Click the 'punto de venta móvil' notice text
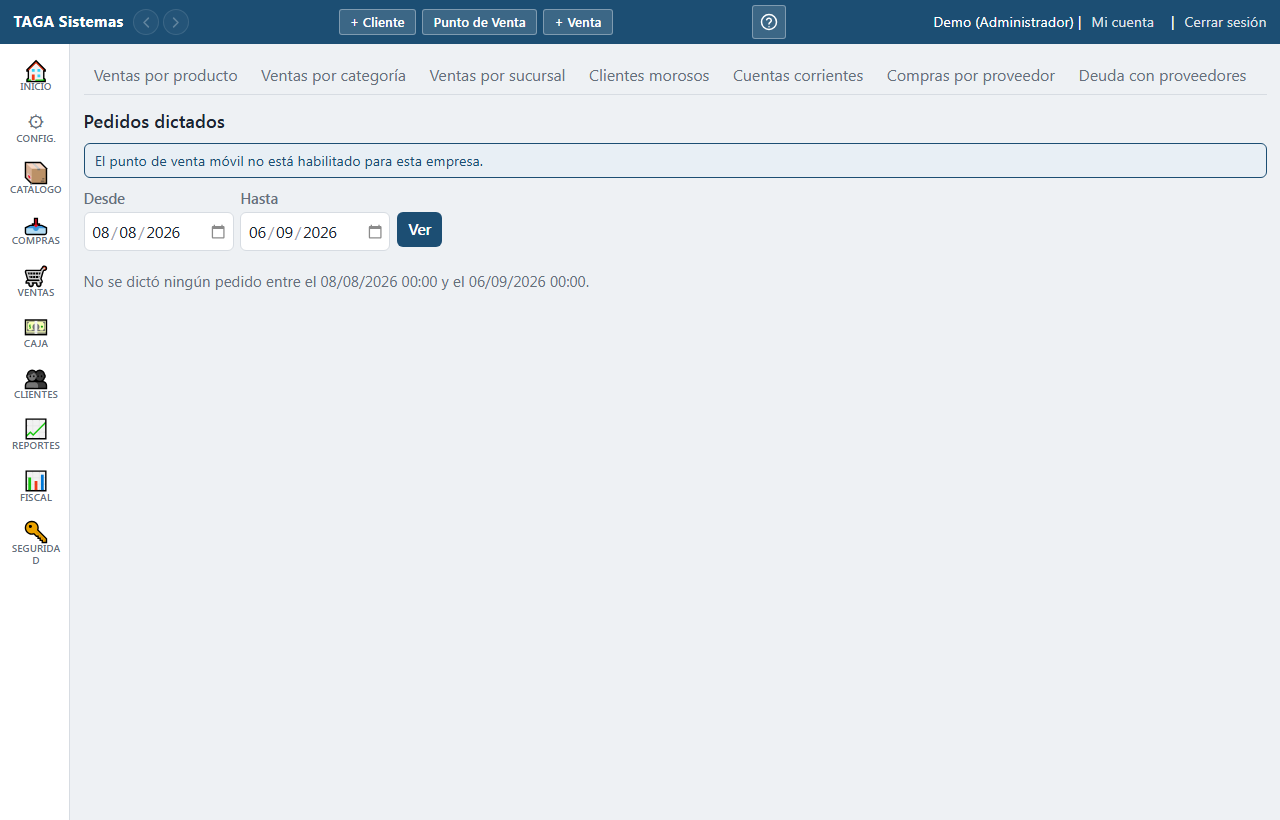The image size is (1280, 820). tap(289, 161)
